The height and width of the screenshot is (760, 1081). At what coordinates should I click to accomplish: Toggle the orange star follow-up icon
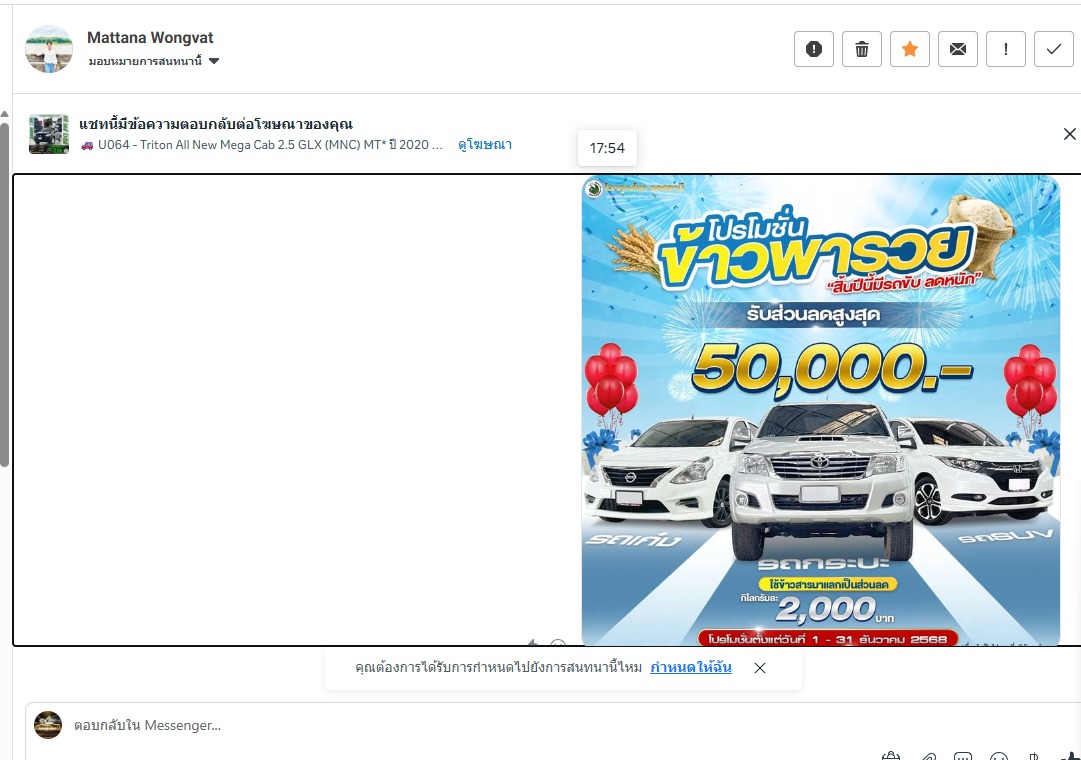click(x=910, y=49)
